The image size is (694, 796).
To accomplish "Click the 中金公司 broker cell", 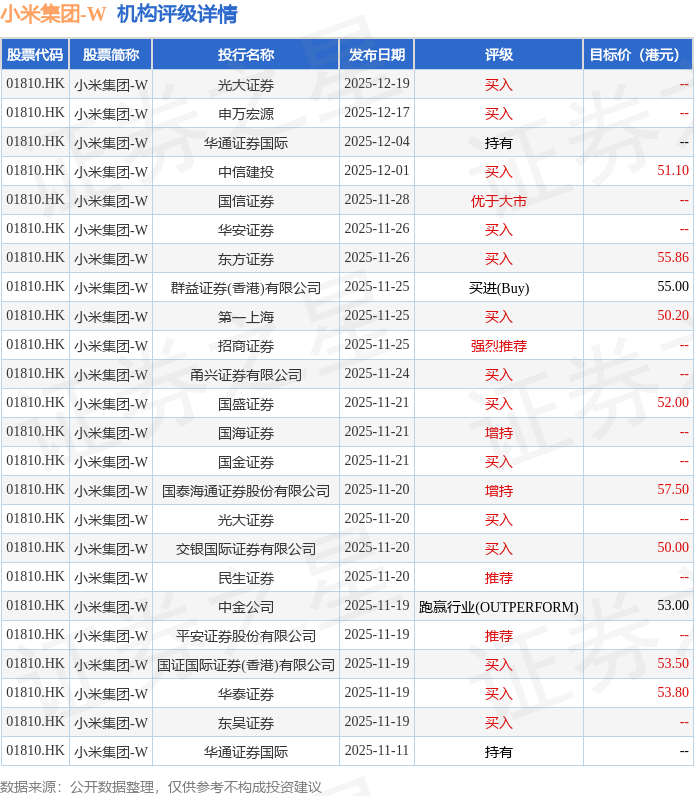I will [246, 607].
